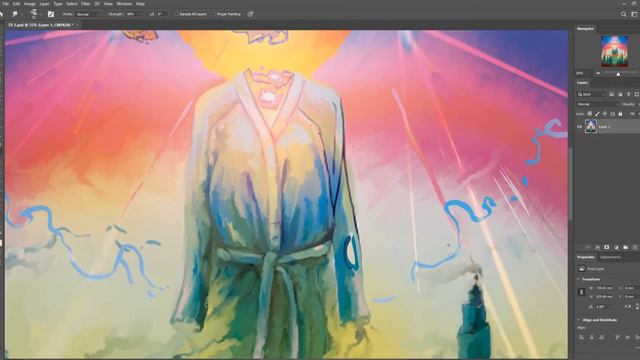This screenshot has width=640, height=360.
Task: Filter layers by shape layers icon
Action: coord(637,94)
